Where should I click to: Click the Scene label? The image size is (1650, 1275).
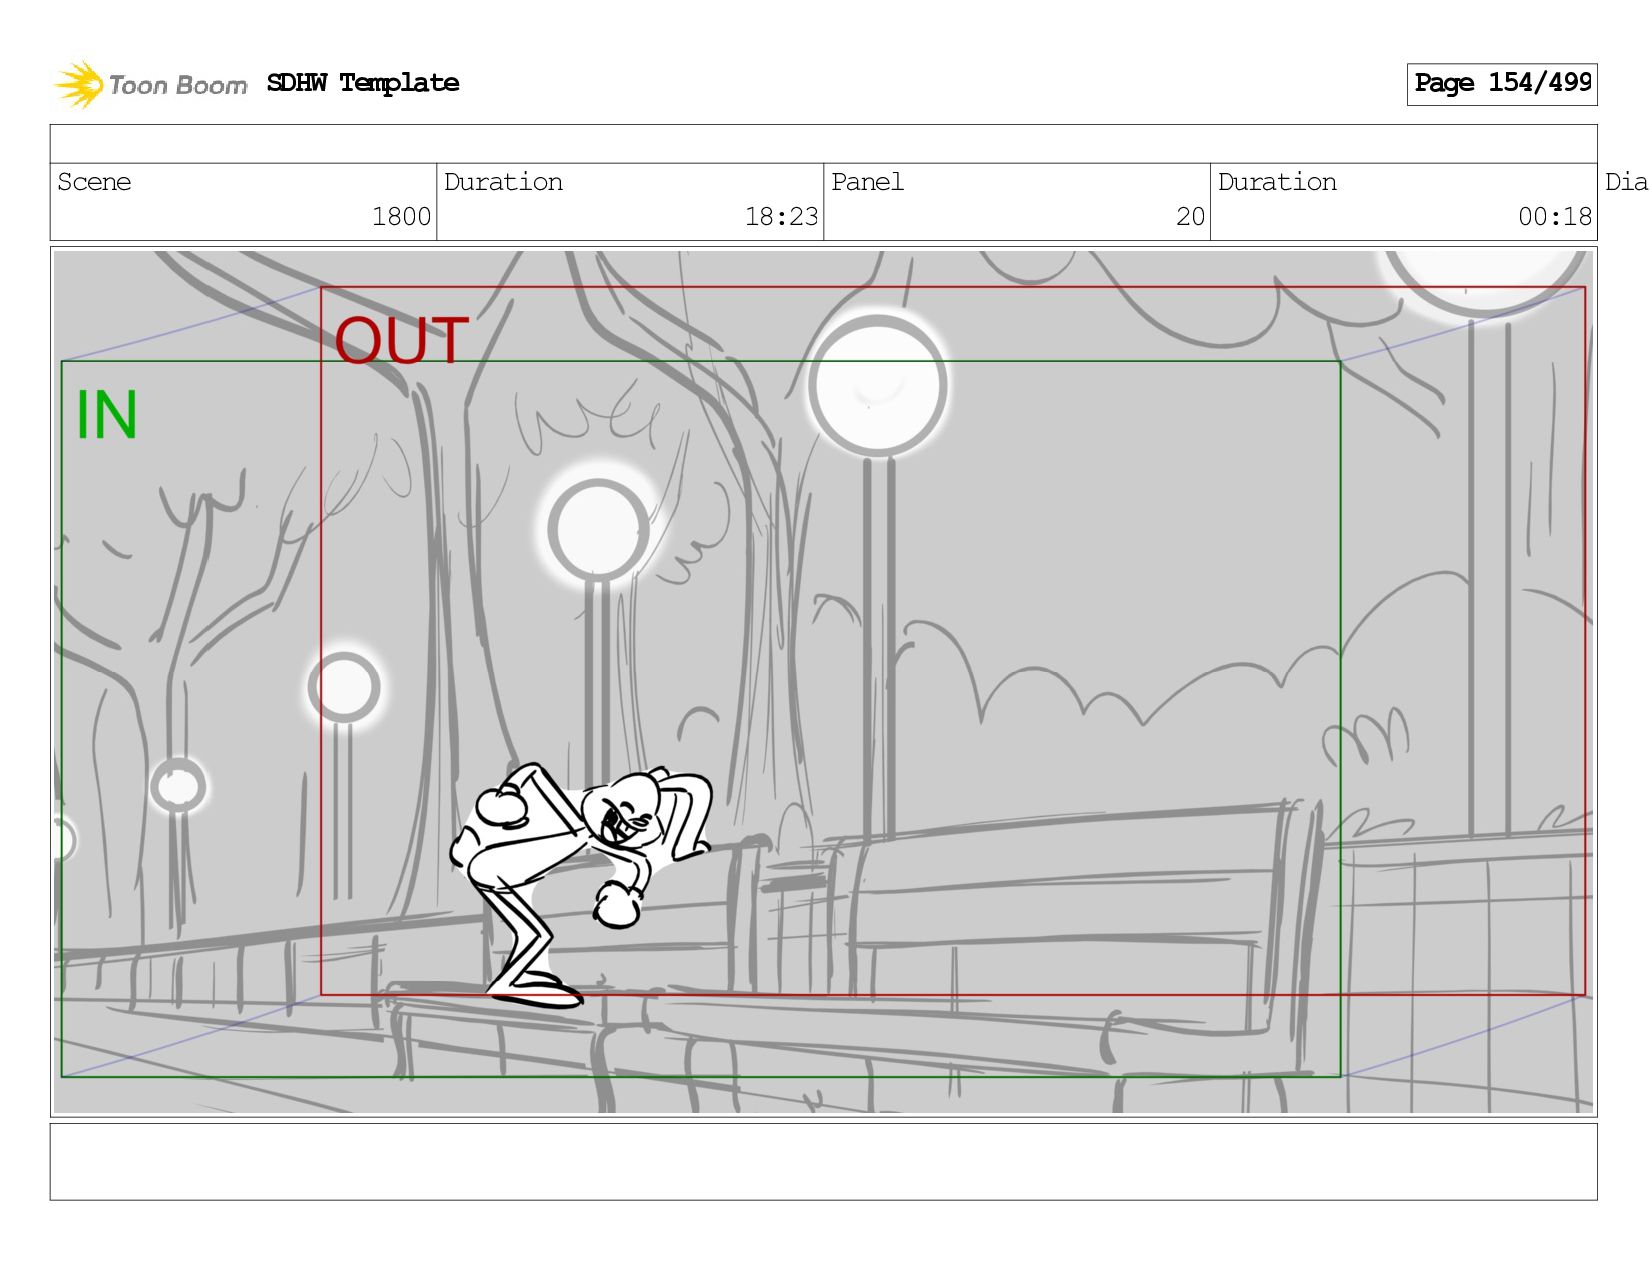(94, 182)
